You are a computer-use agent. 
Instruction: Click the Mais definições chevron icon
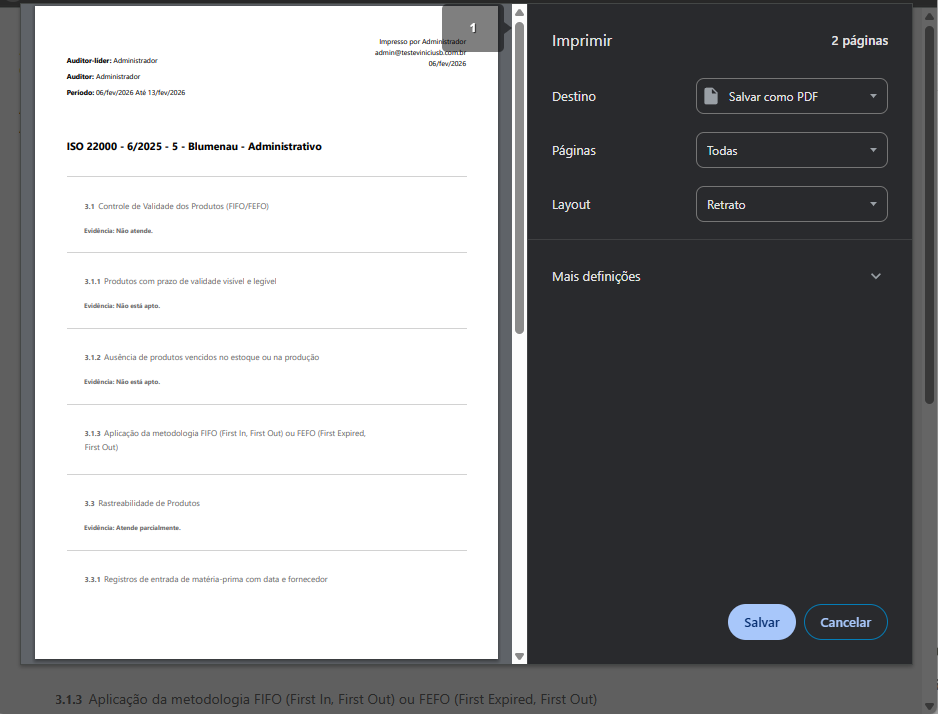pyautogui.click(x=876, y=276)
